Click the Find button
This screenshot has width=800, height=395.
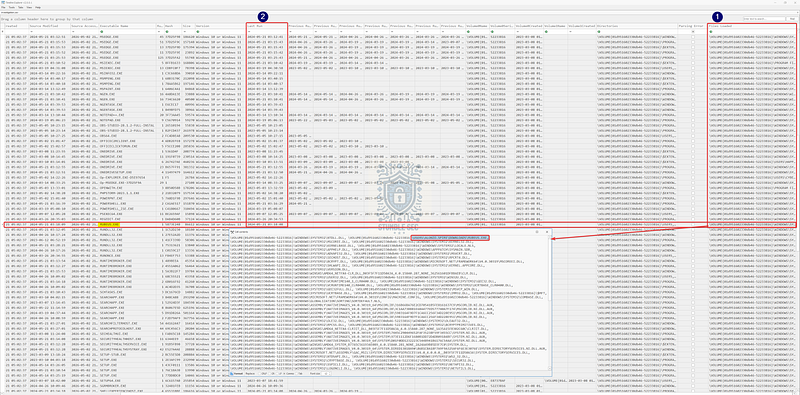pyautogui.click(x=792, y=19)
